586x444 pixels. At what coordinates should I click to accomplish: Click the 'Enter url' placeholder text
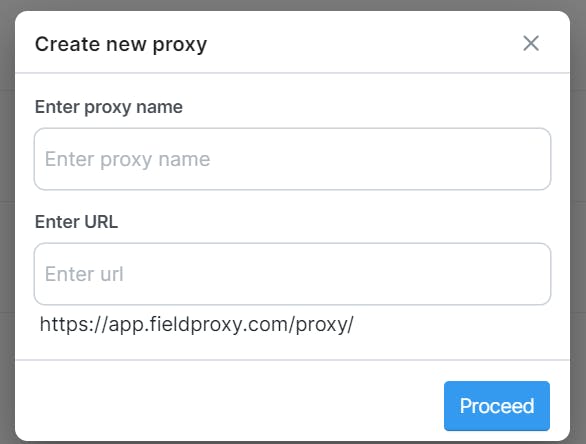click(x=84, y=274)
